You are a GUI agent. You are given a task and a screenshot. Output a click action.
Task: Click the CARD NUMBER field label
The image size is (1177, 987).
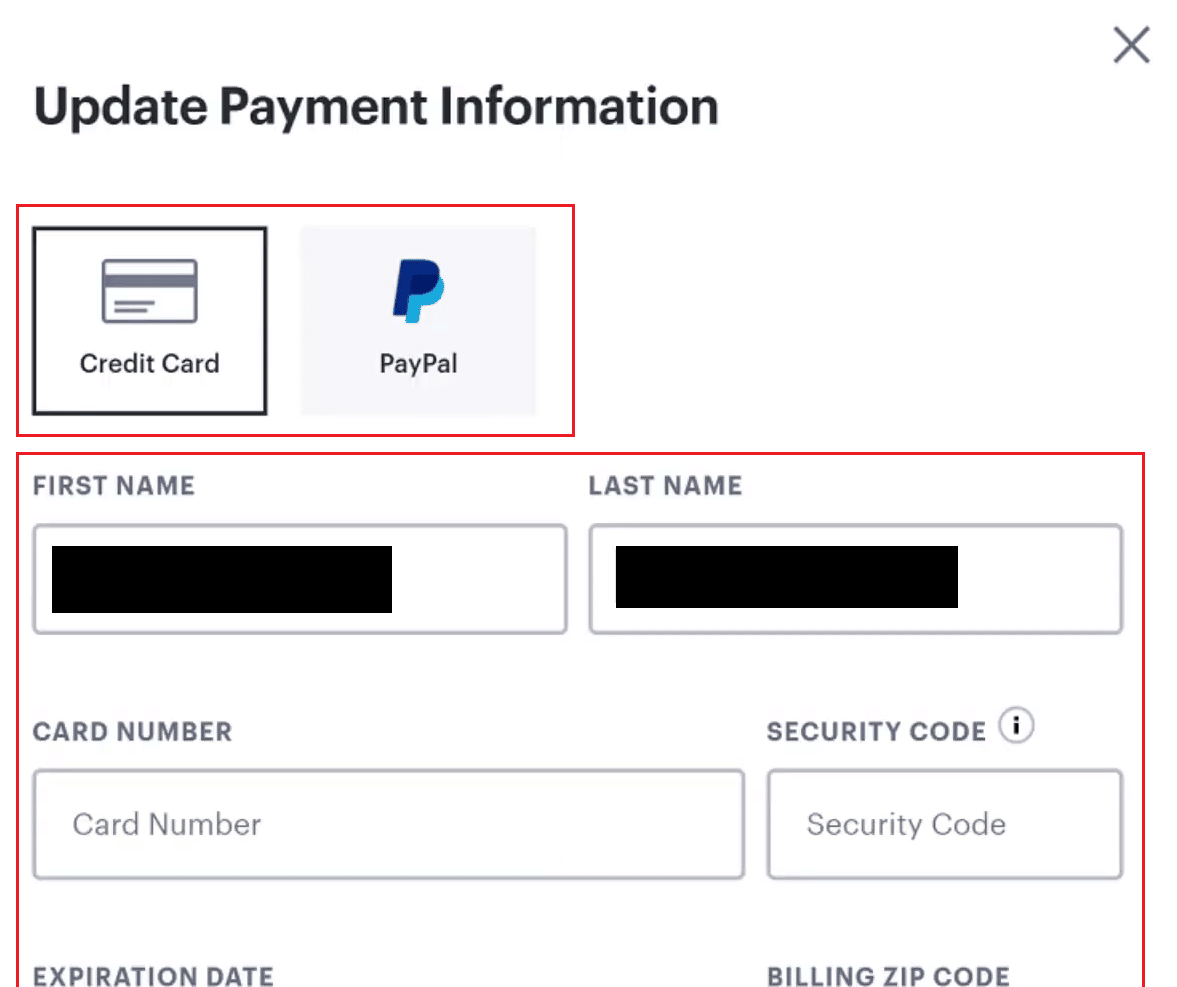(133, 732)
